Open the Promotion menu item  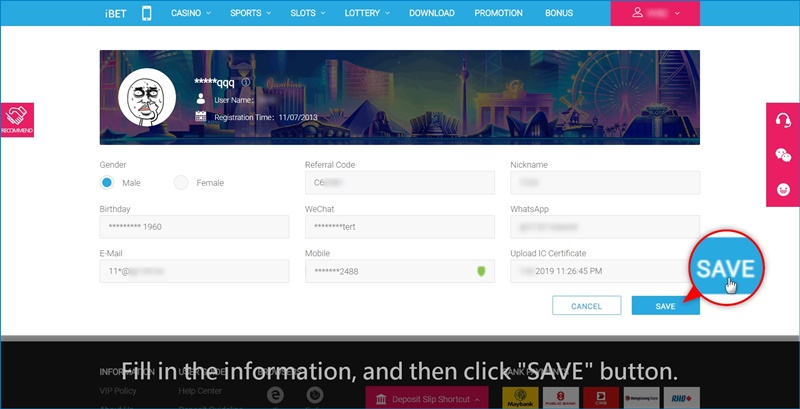[x=498, y=13]
